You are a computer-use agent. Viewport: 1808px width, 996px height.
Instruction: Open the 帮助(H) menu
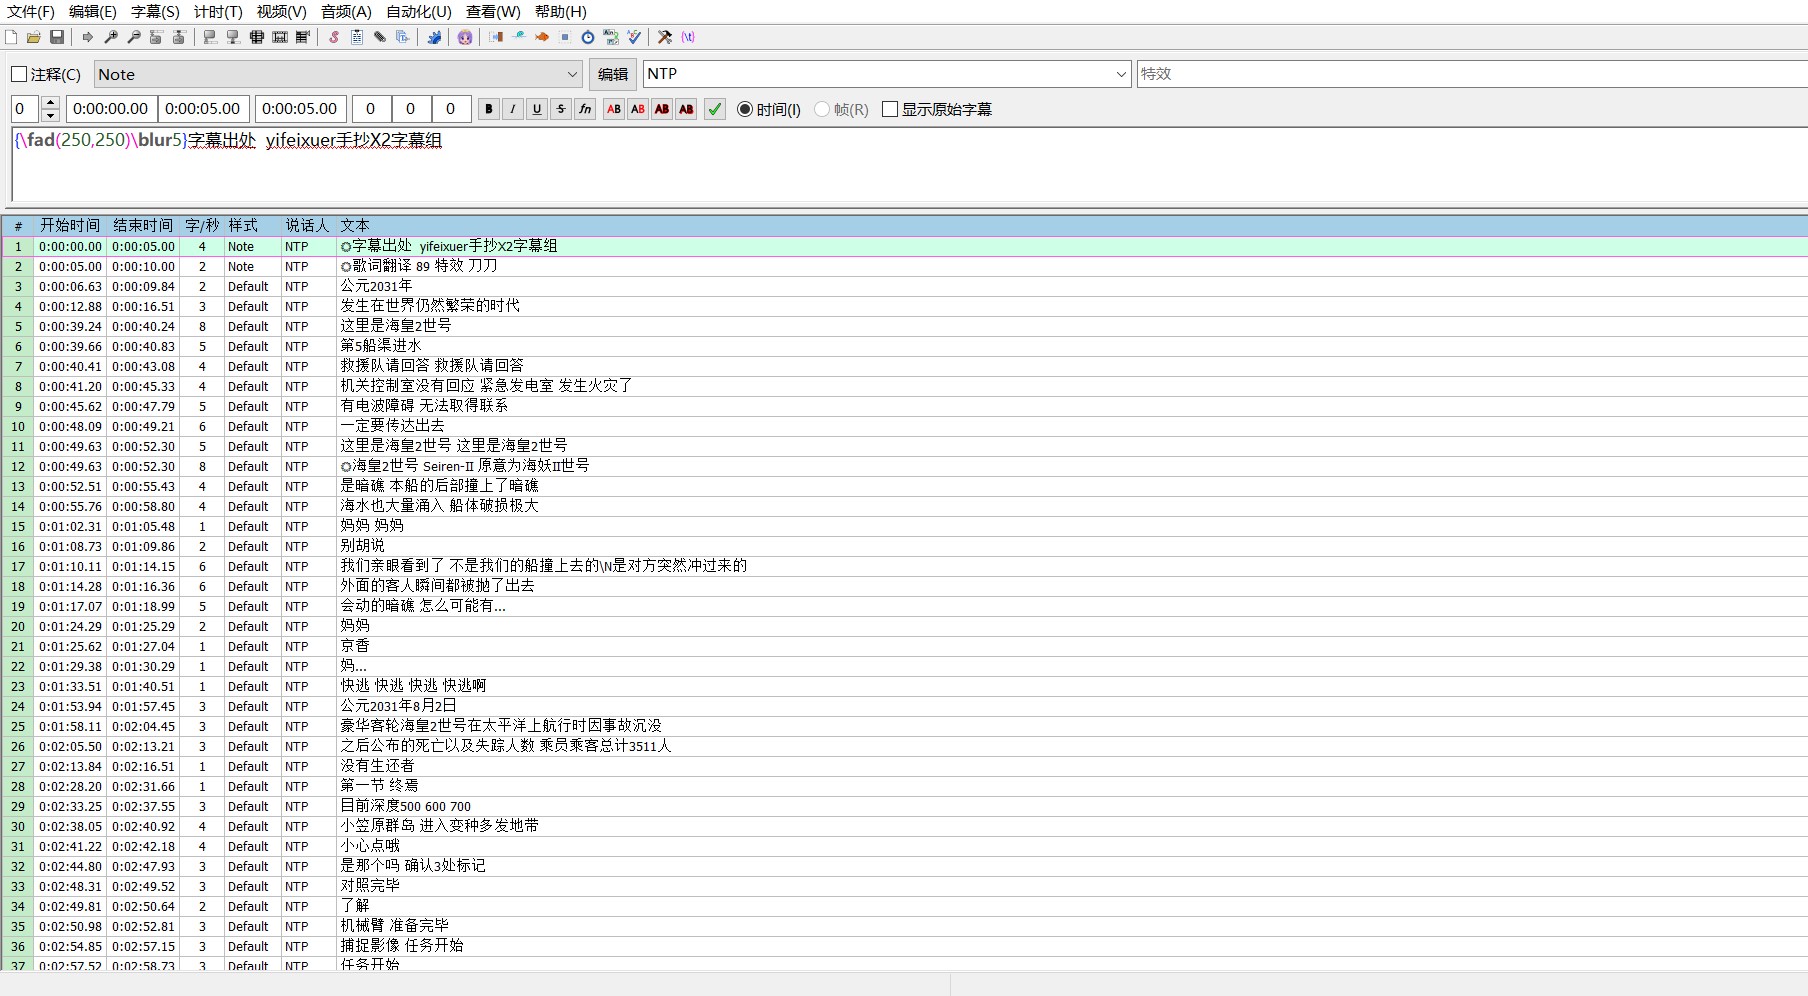(560, 12)
